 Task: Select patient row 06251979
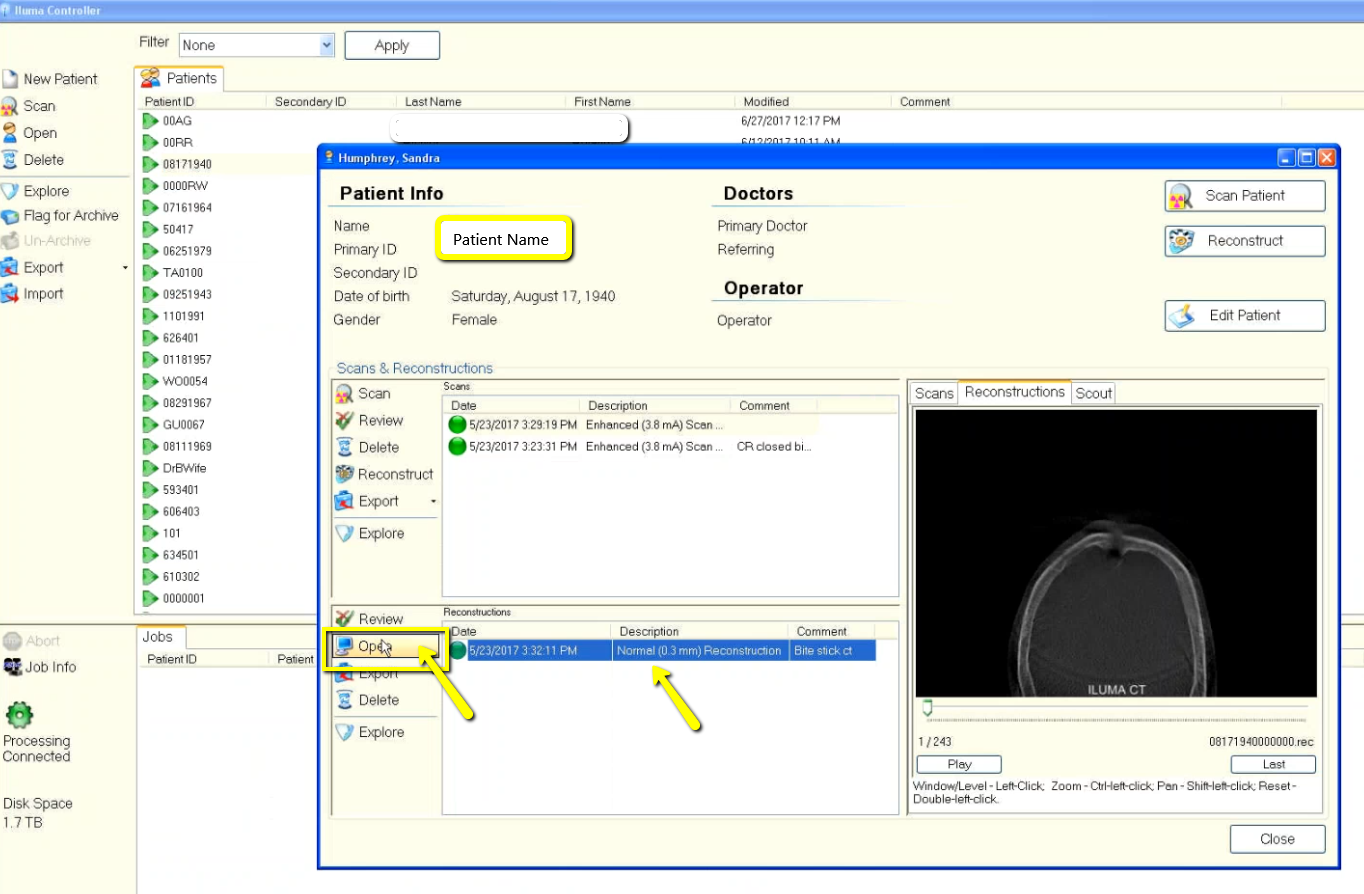click(x=227, y=251)
